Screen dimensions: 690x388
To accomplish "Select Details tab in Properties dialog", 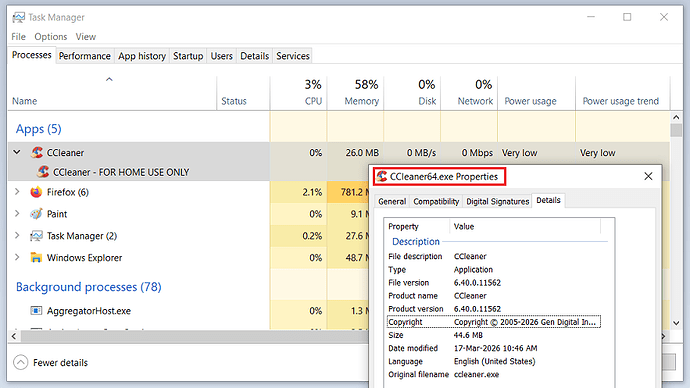I will [x=548, y=200].
